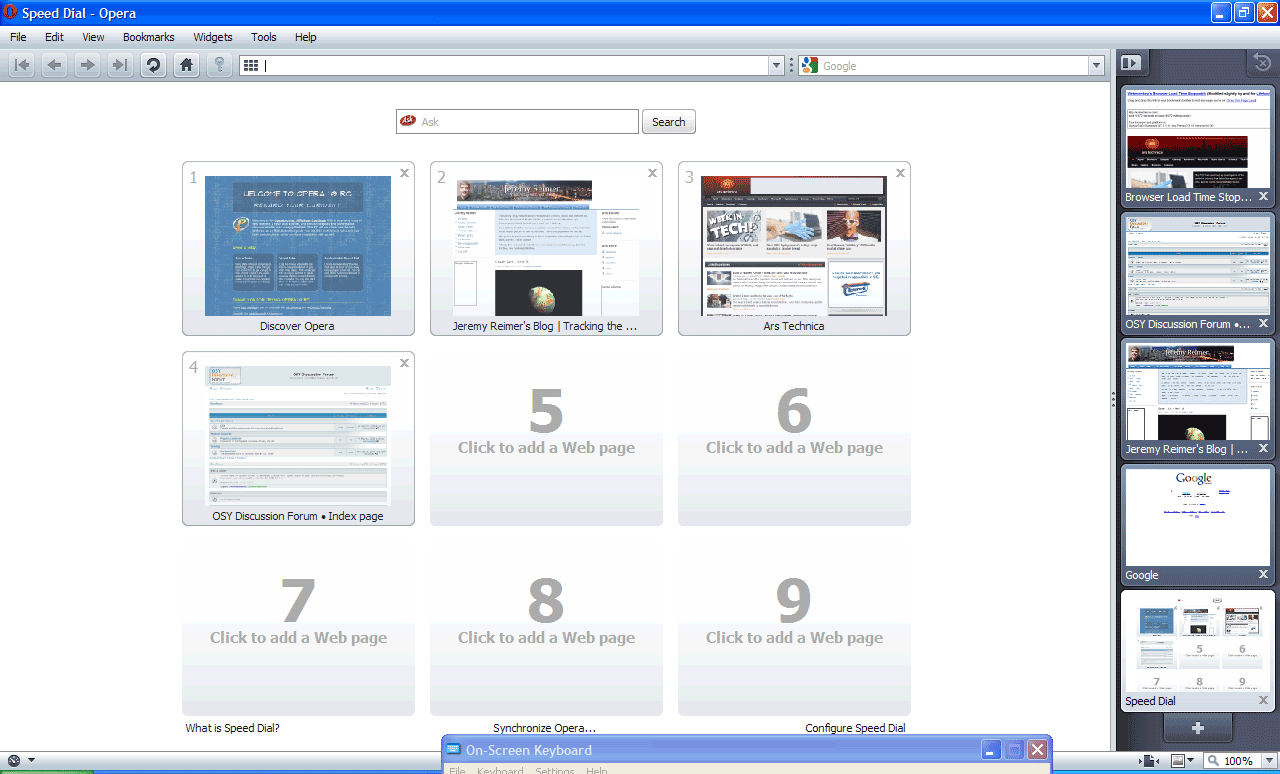Viewport: 1280px width, 774px height.
Task: Click the Search button beside Ask field
Action: (669, 122)
